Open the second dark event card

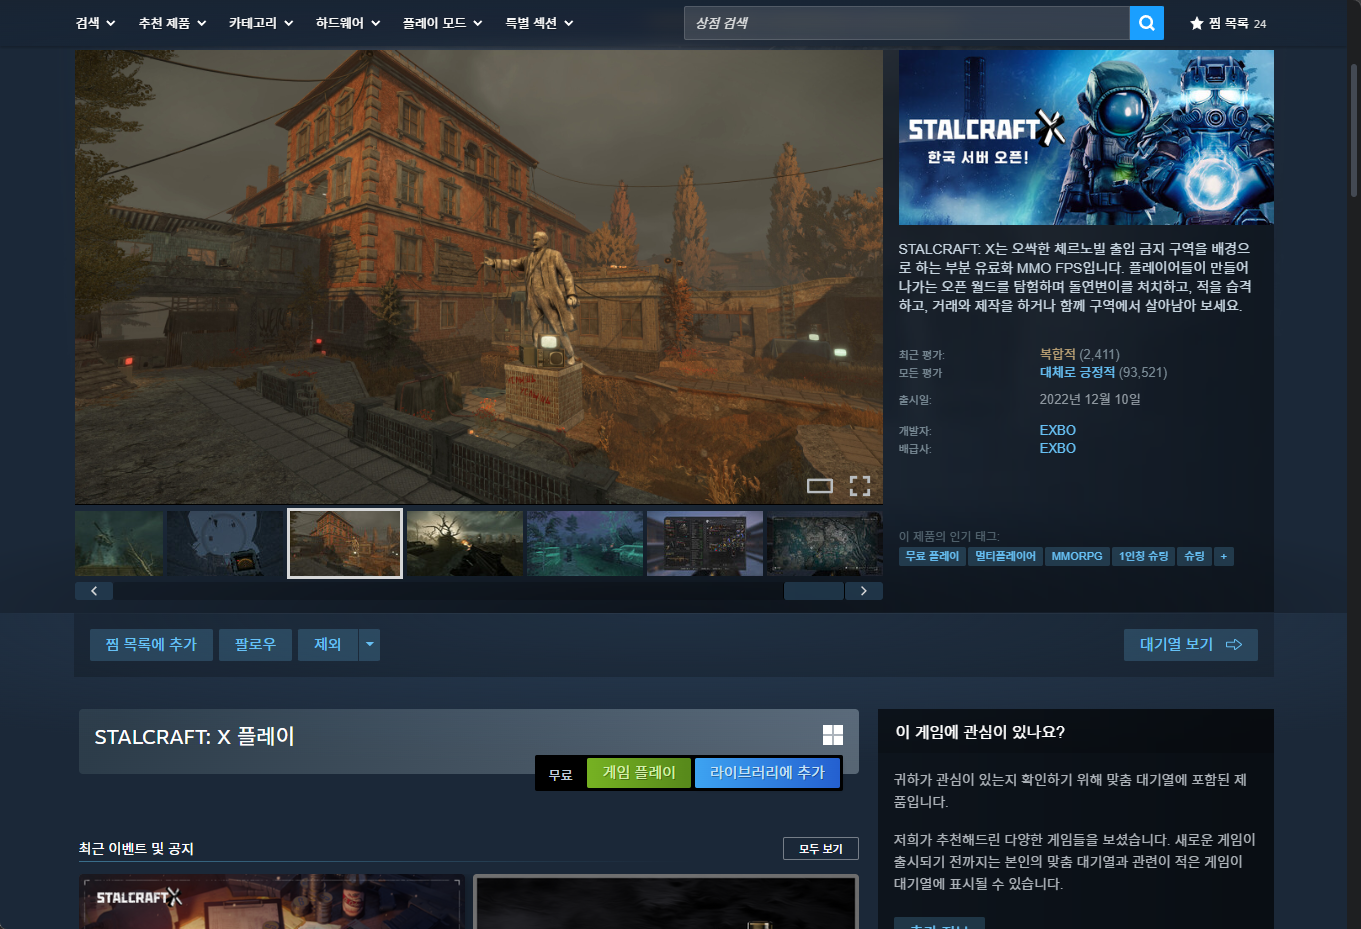point(666,902)
